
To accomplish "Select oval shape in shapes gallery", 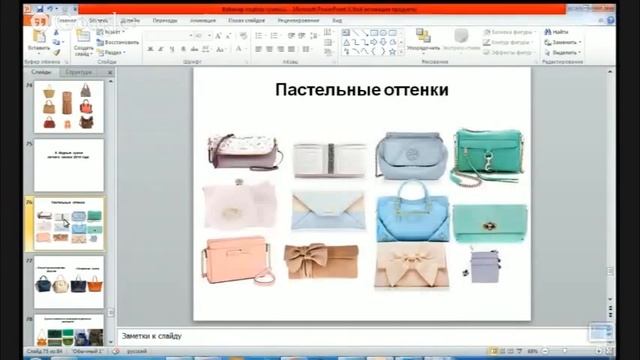I will [x=383, y=33].
